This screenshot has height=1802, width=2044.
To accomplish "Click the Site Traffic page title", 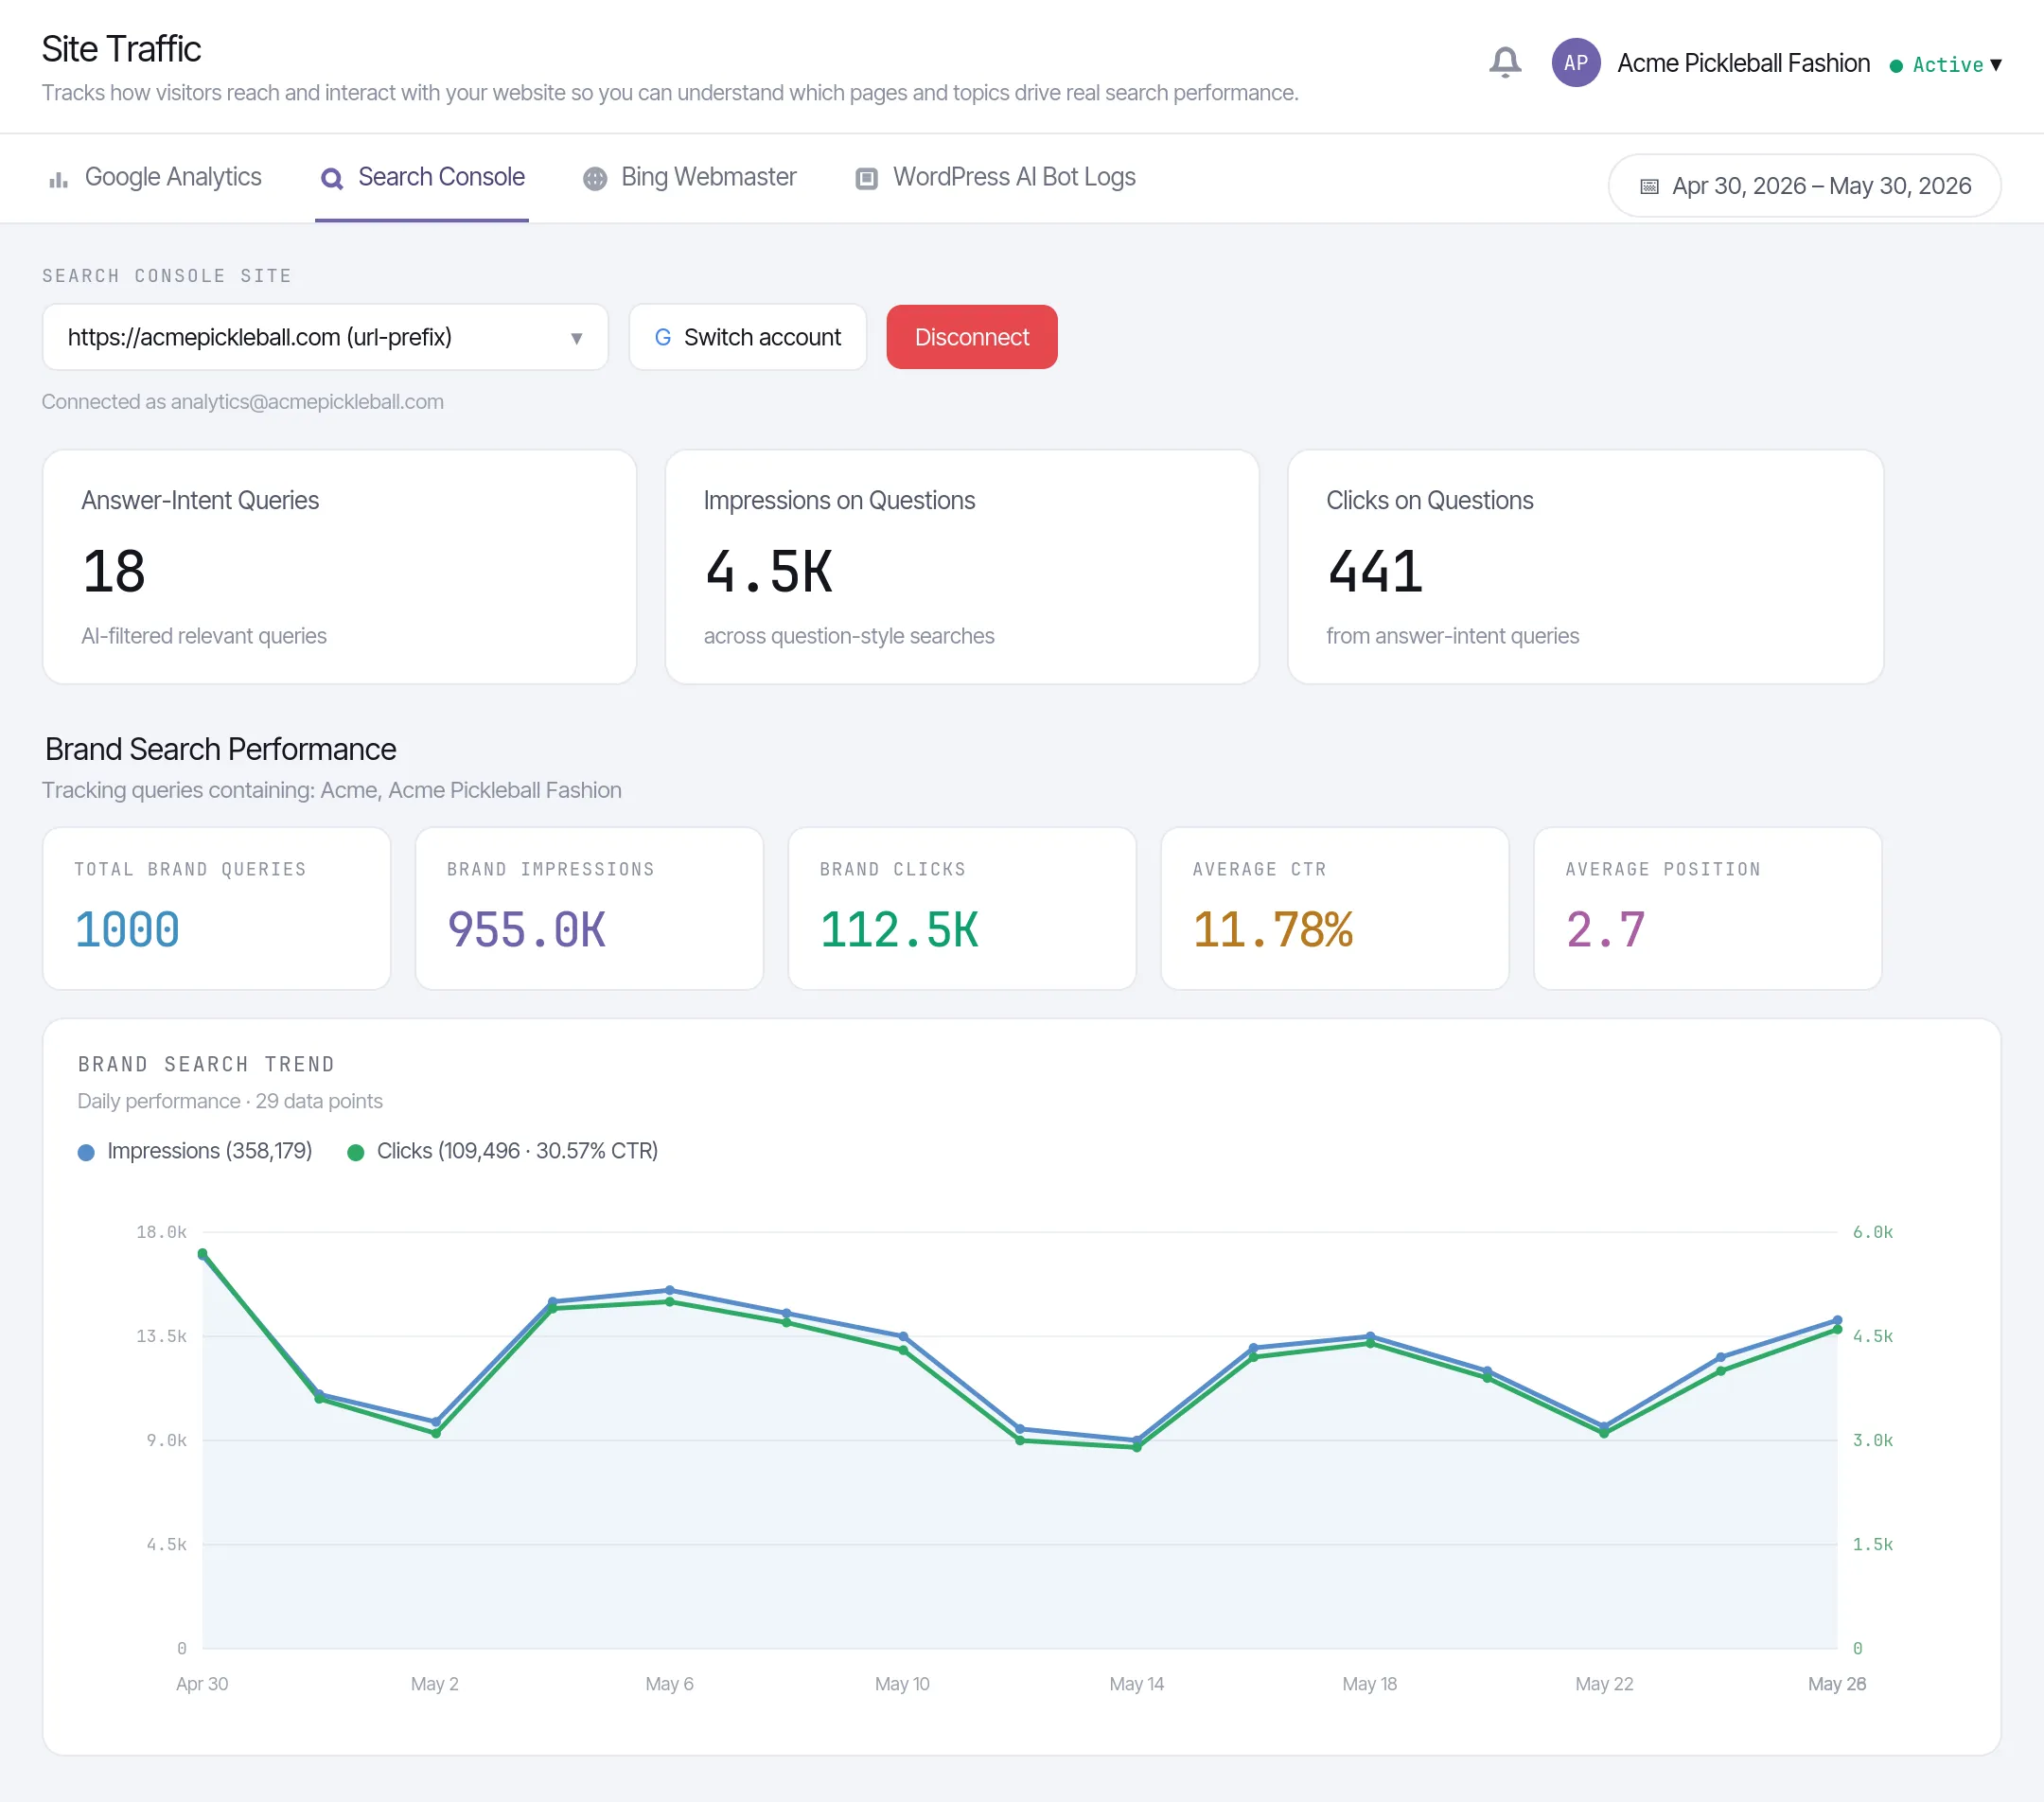I will coord(121,49).
